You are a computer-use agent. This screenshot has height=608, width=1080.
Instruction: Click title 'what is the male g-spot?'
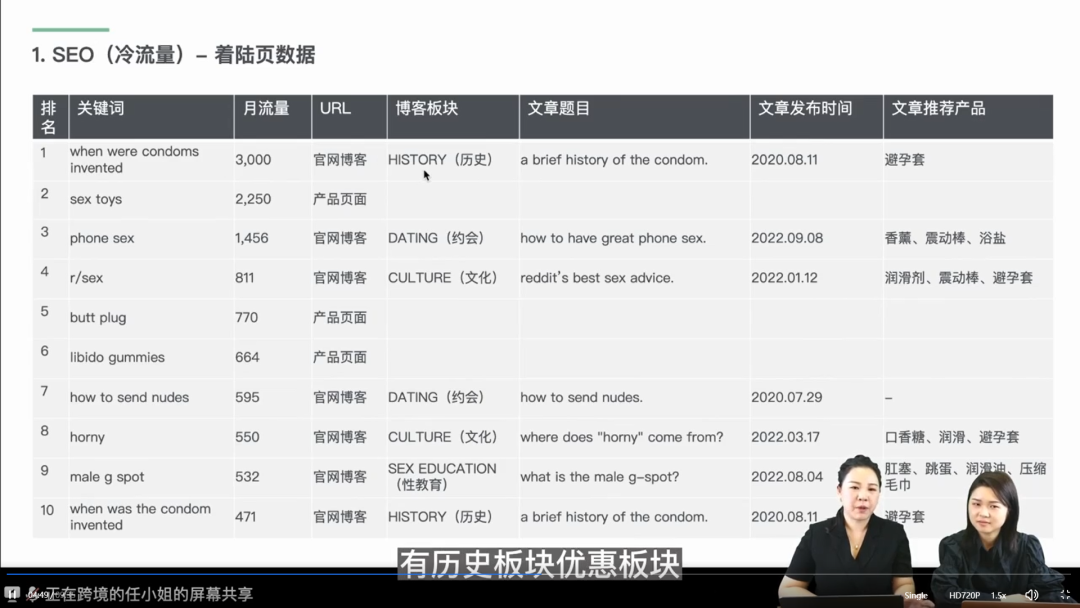tap(599, 476)
